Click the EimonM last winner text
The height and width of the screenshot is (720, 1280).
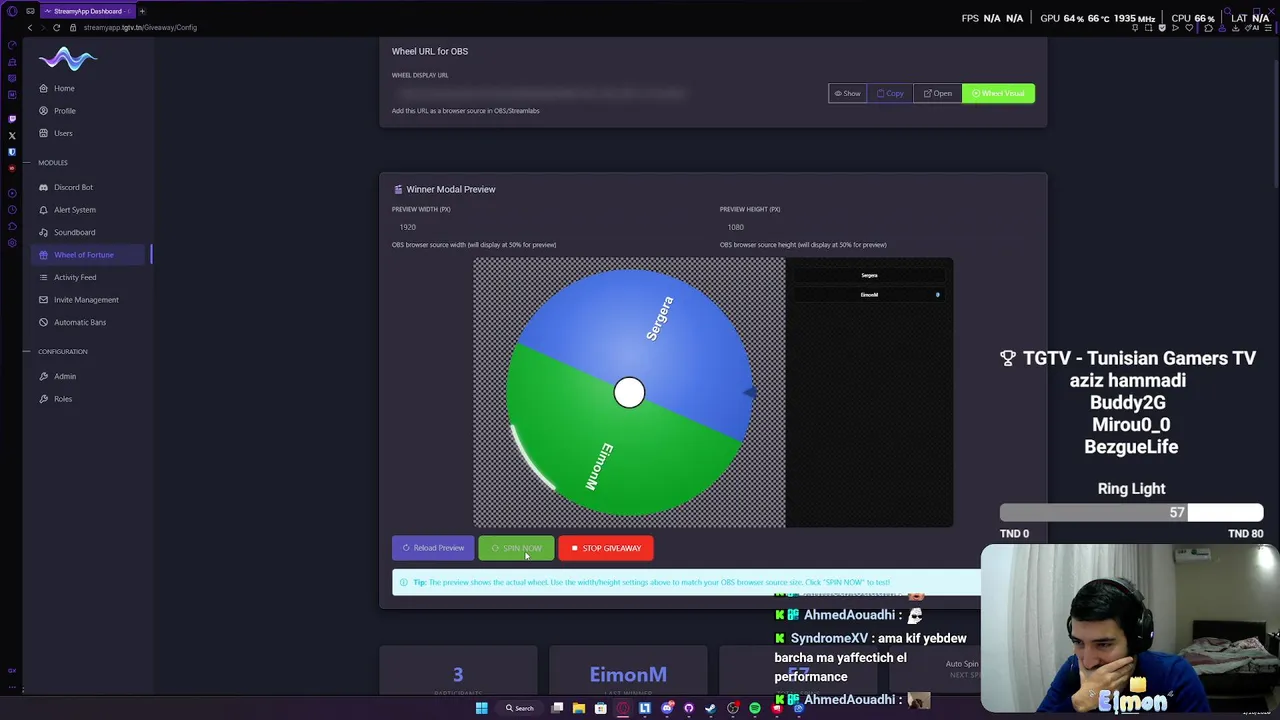(x=628, y=675)
